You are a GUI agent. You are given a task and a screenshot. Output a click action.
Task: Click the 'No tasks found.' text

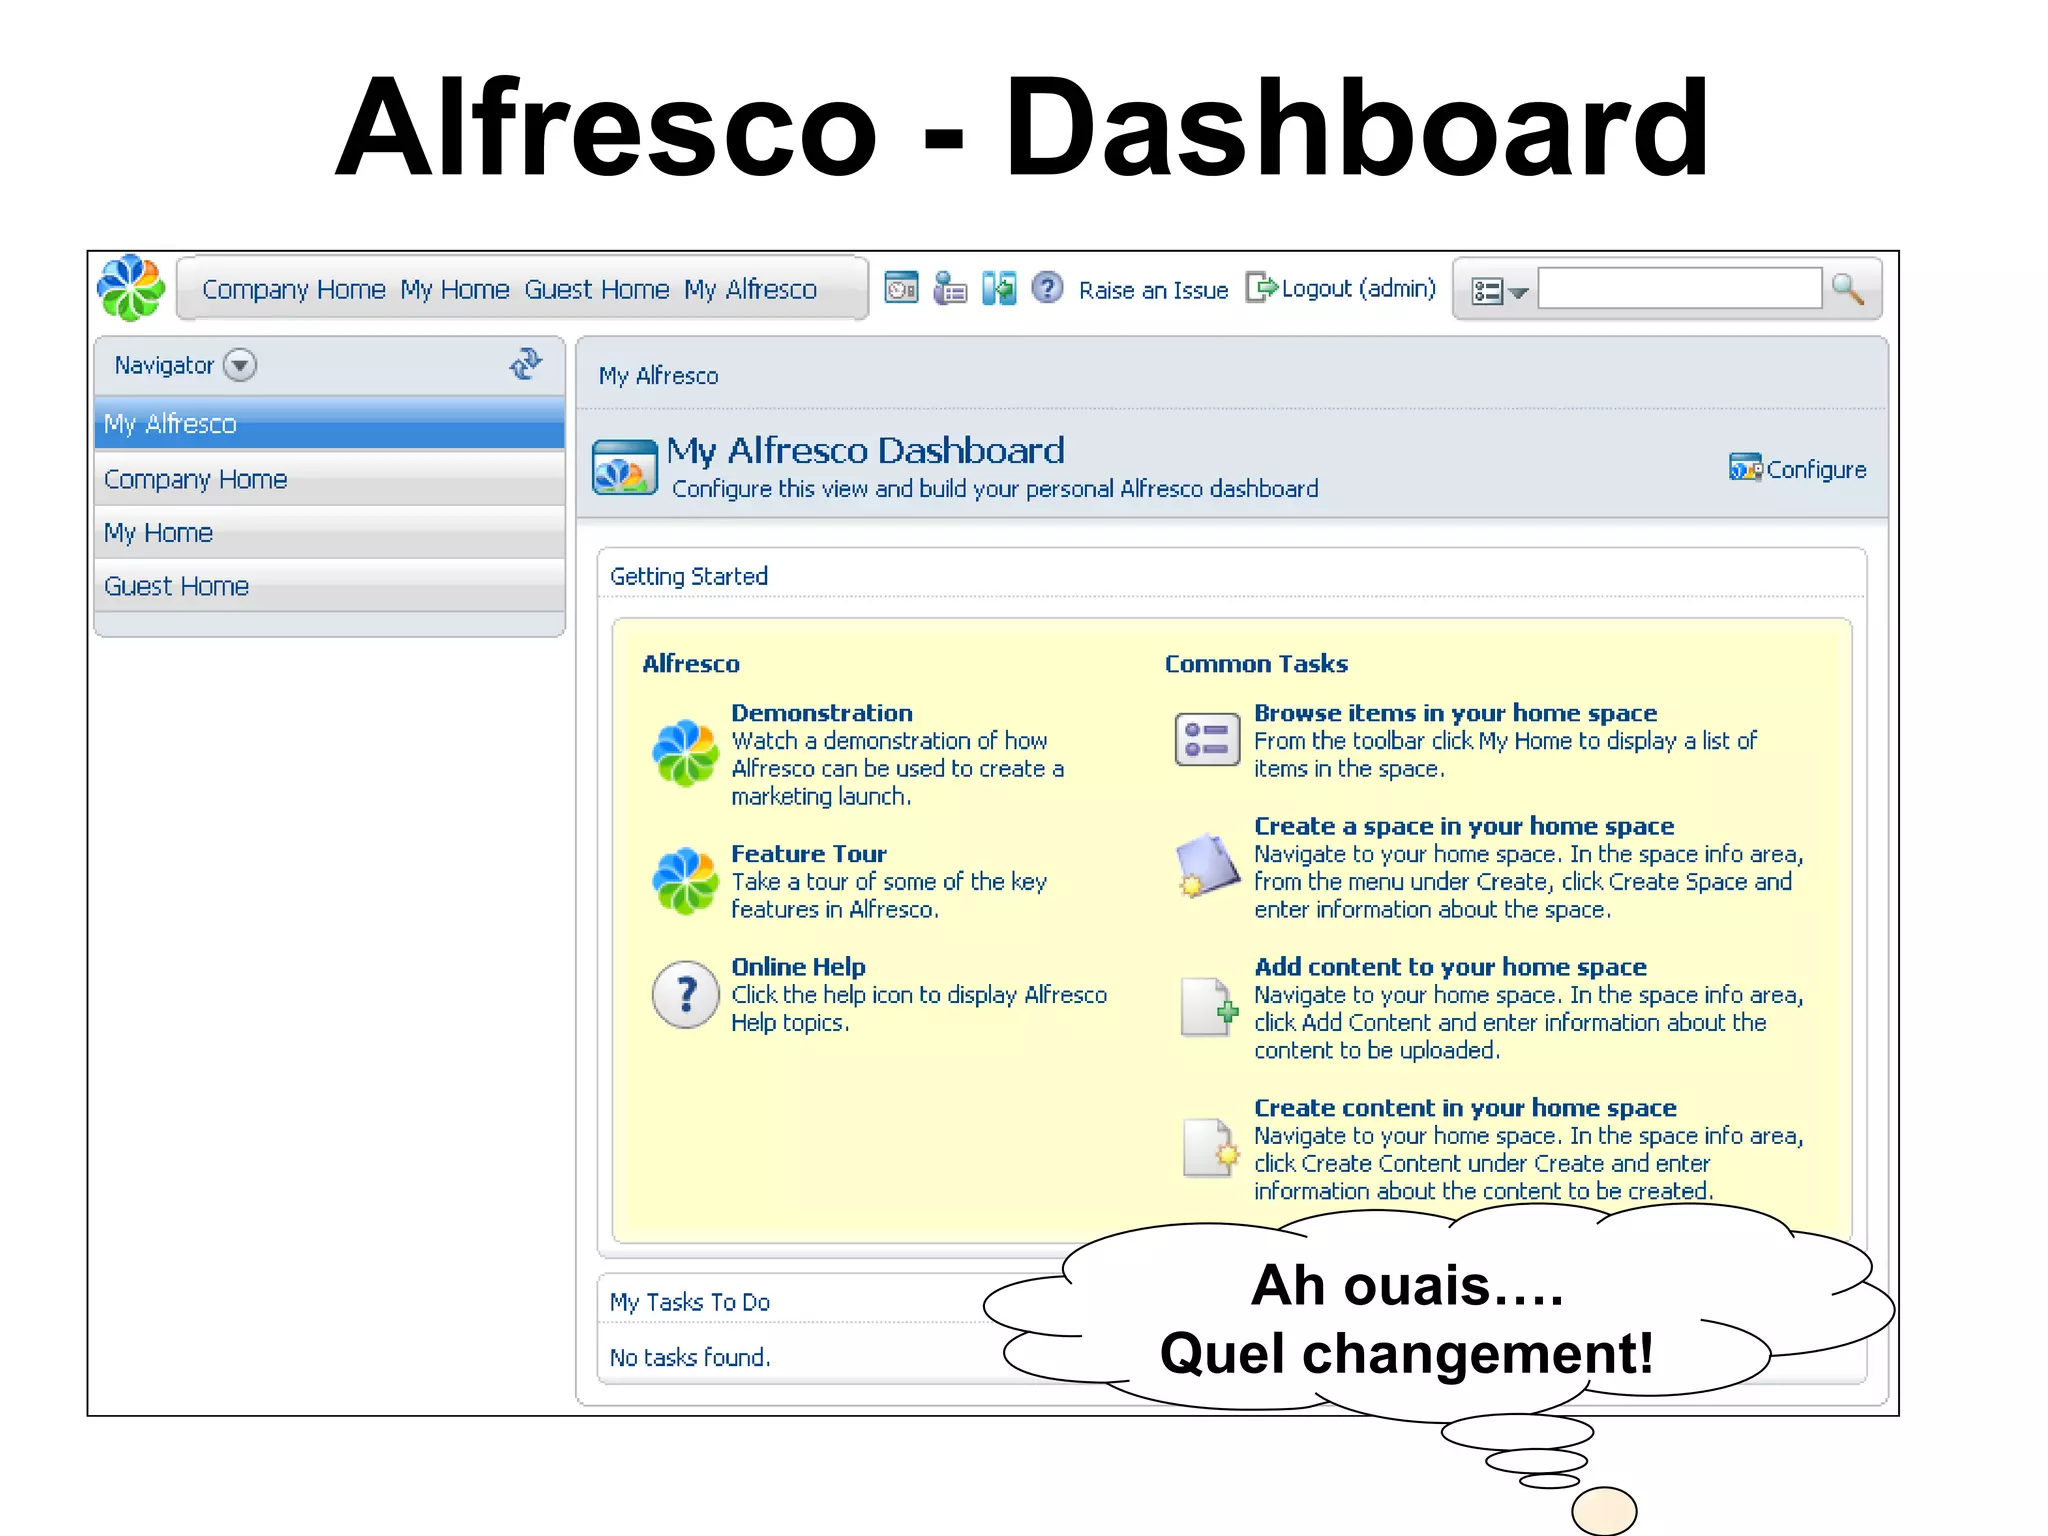click(x=690, y=1358)
